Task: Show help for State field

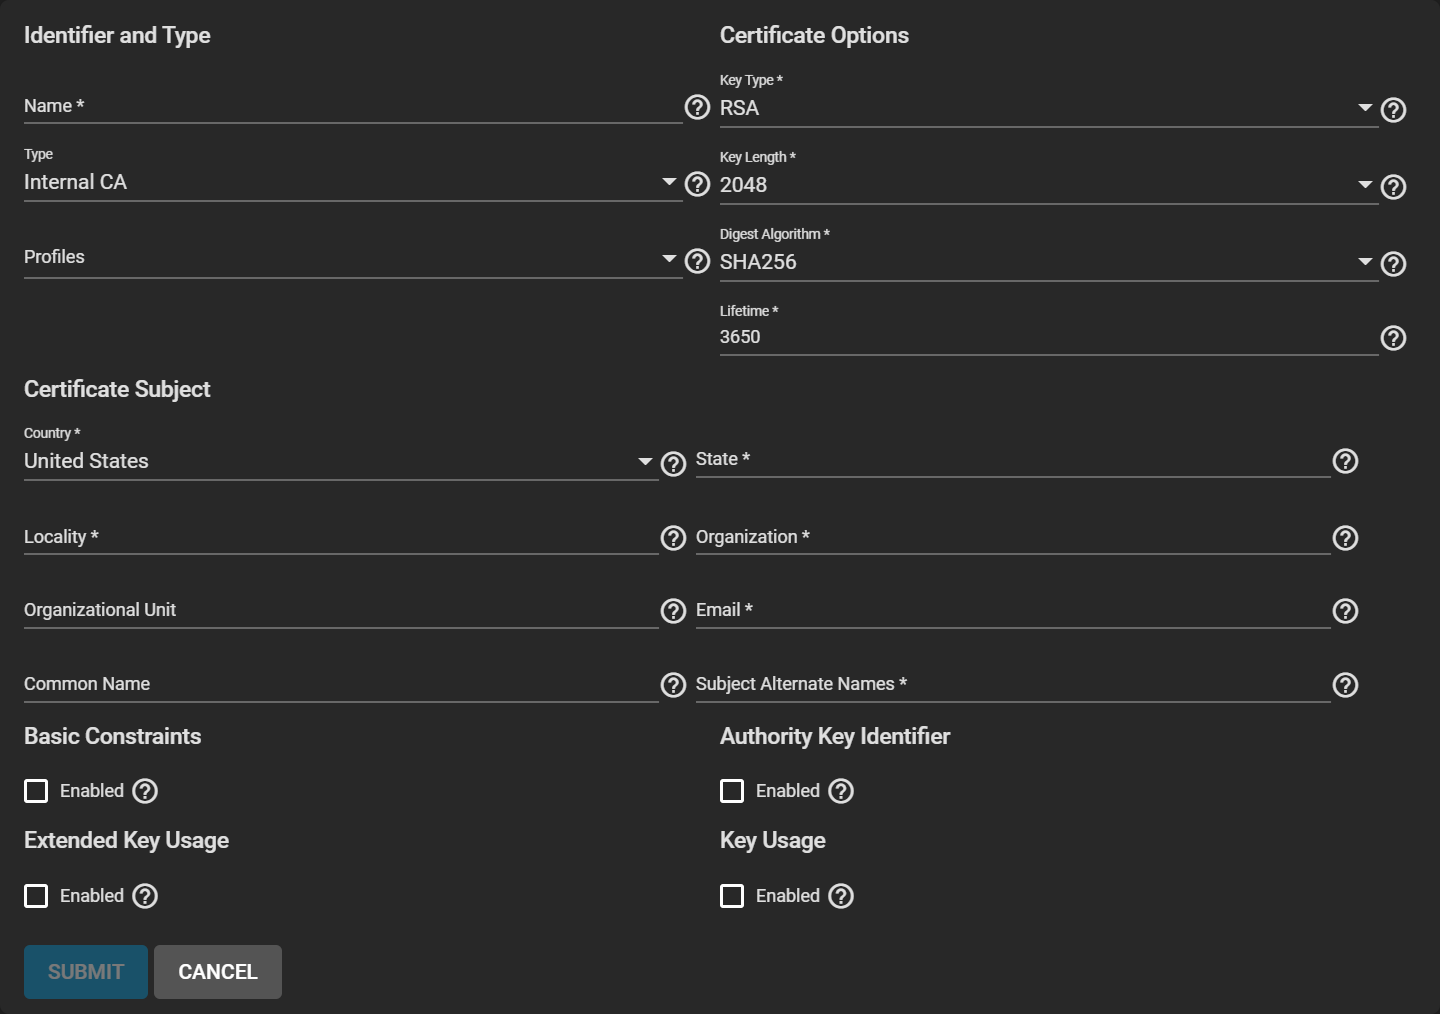Action: [x=1345, y=461]
